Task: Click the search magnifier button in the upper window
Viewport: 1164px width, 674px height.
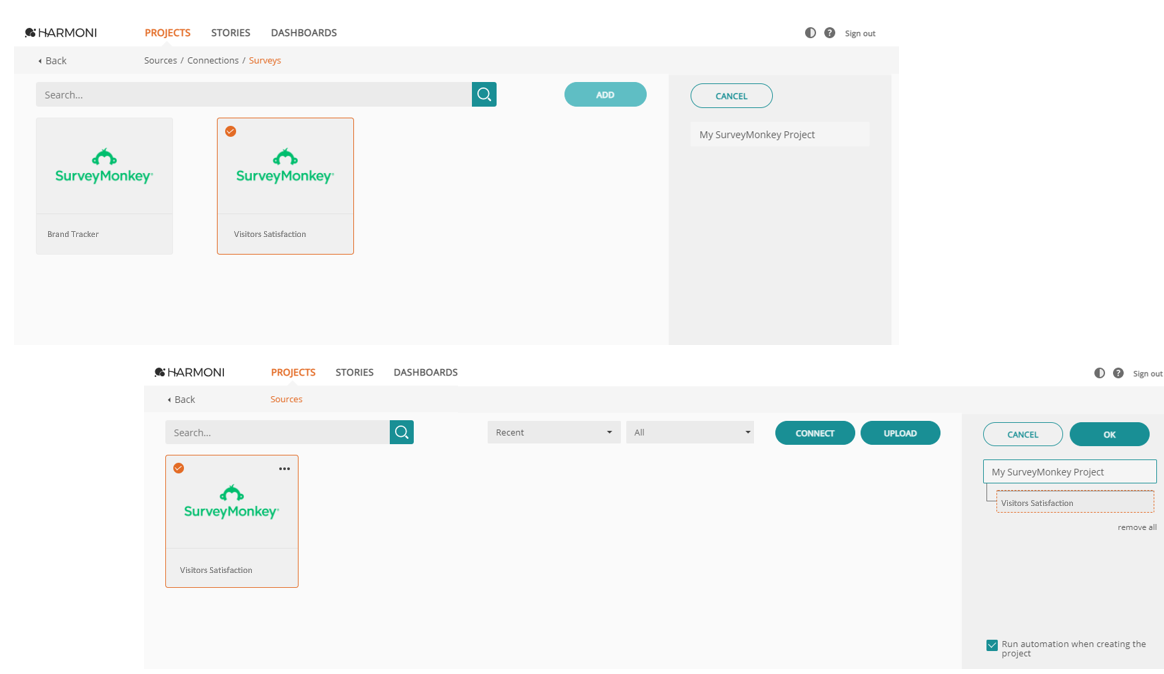Action: (484, 94)
